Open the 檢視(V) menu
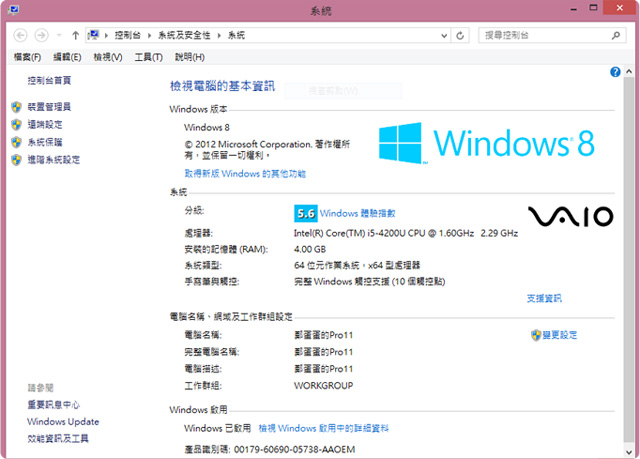640x459 pixels. click(x=108, y=57)
